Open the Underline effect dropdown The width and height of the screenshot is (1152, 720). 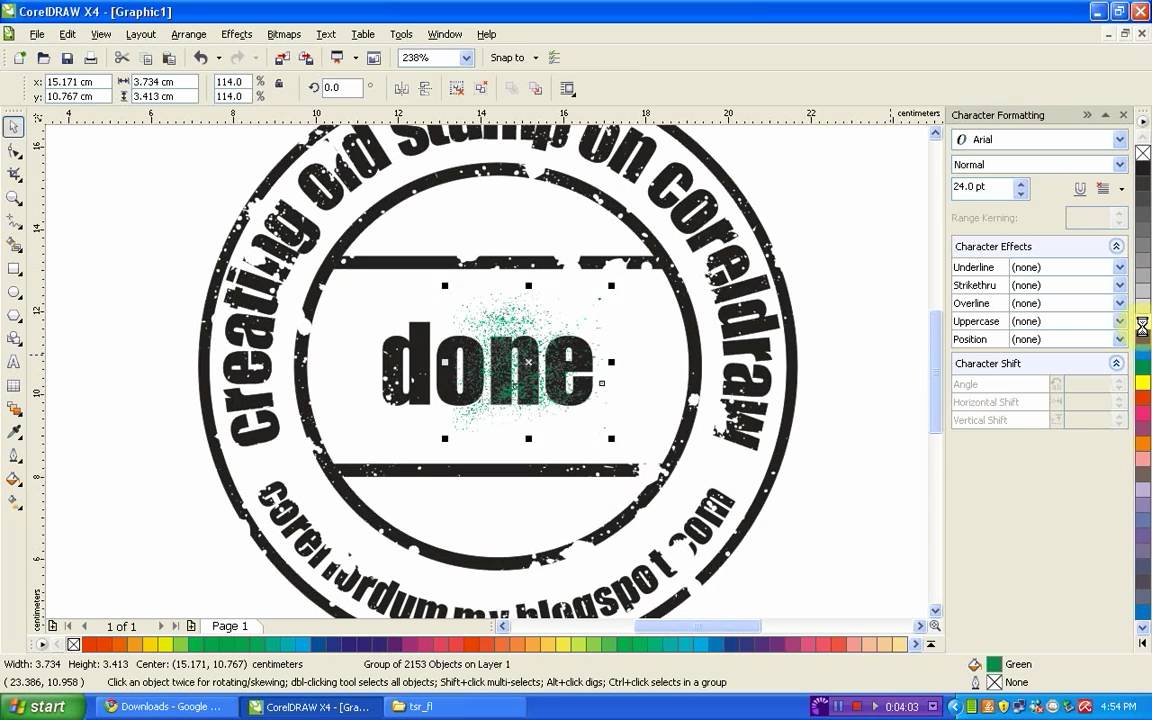click(1120, 267)
